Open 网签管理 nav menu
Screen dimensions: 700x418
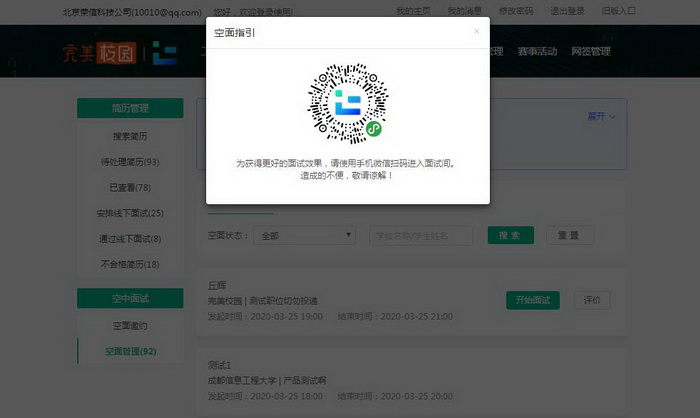click(x=591, y=51)
